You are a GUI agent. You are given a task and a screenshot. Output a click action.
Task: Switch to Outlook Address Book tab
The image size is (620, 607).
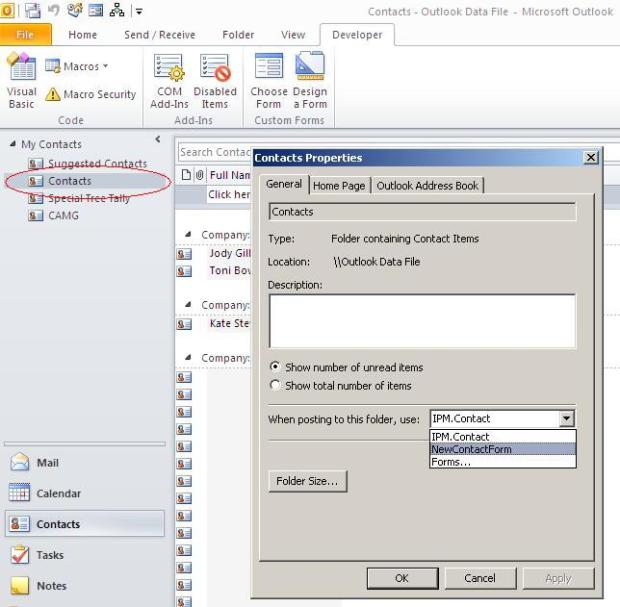[x=427, y=185]
